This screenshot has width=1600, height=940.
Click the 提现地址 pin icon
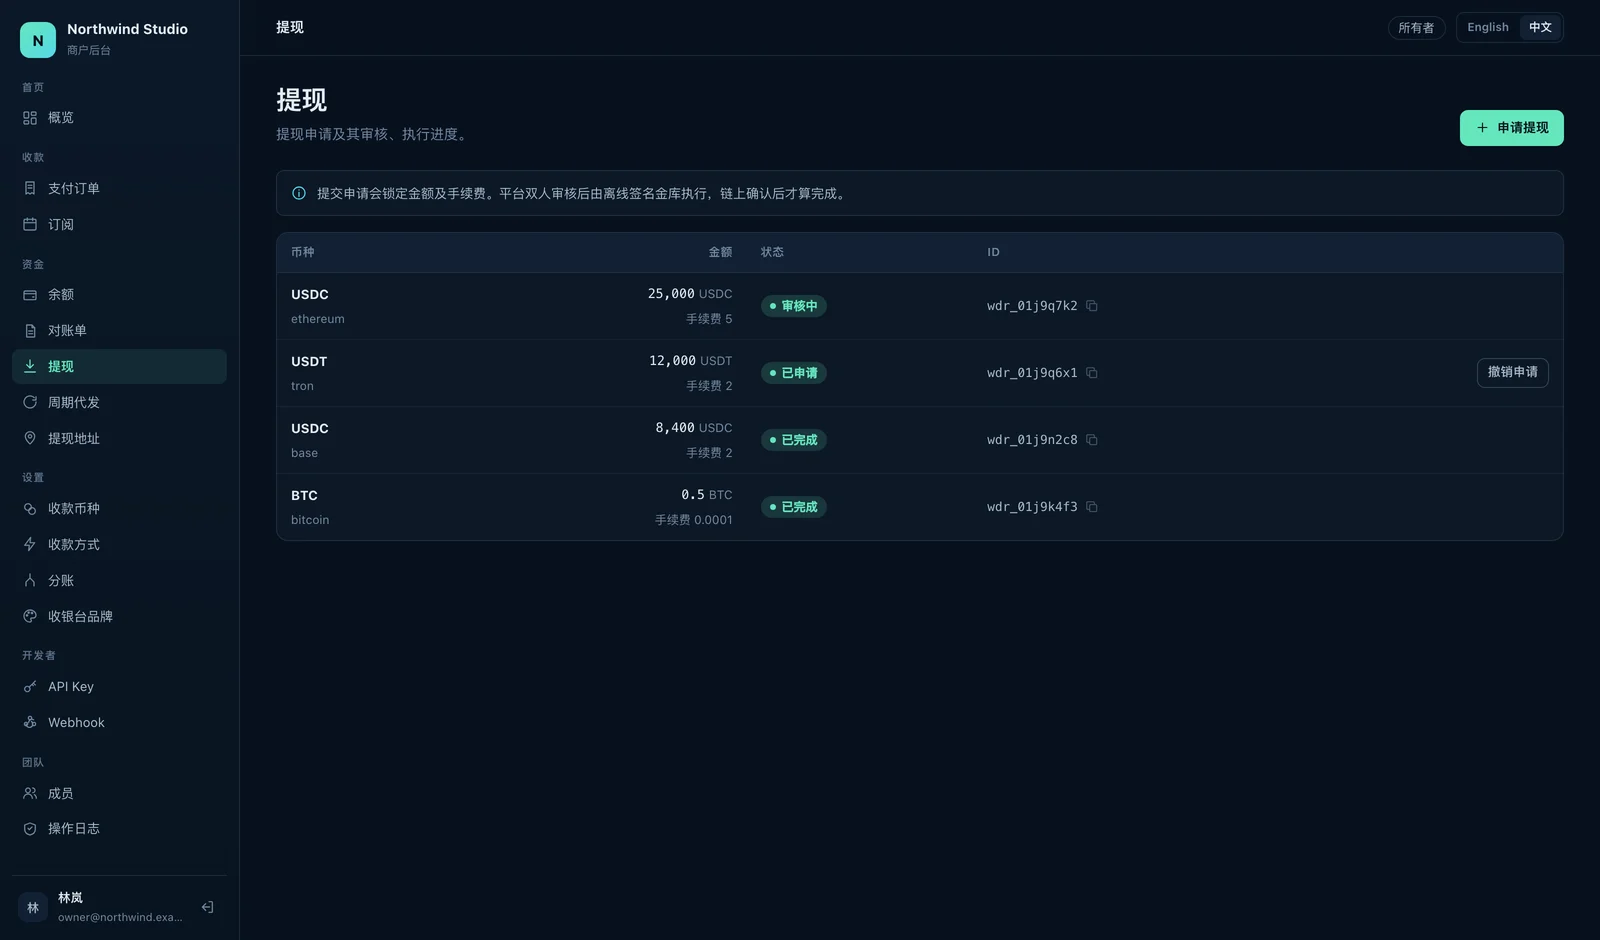30,438
